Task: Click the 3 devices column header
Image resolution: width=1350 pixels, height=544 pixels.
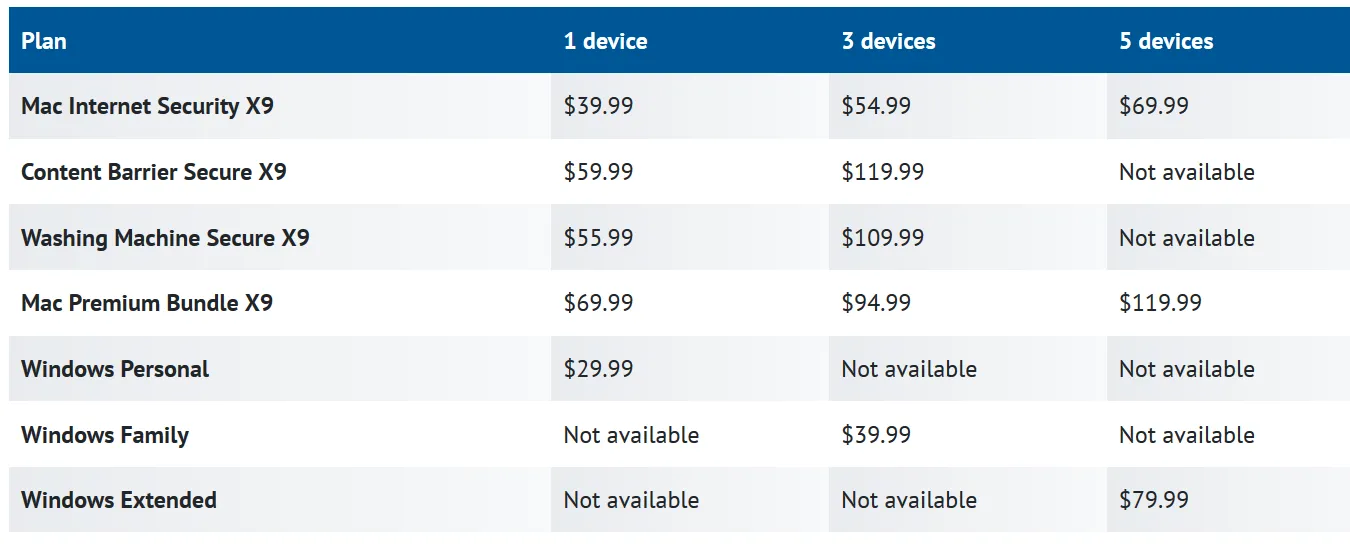Action: click(x=888, y=41)
